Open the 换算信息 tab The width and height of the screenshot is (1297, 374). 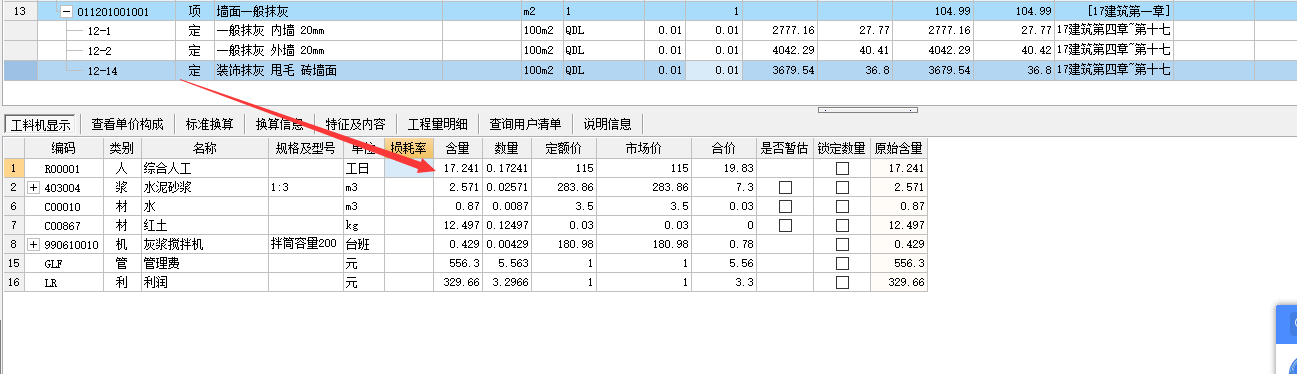tap(279, 125)
